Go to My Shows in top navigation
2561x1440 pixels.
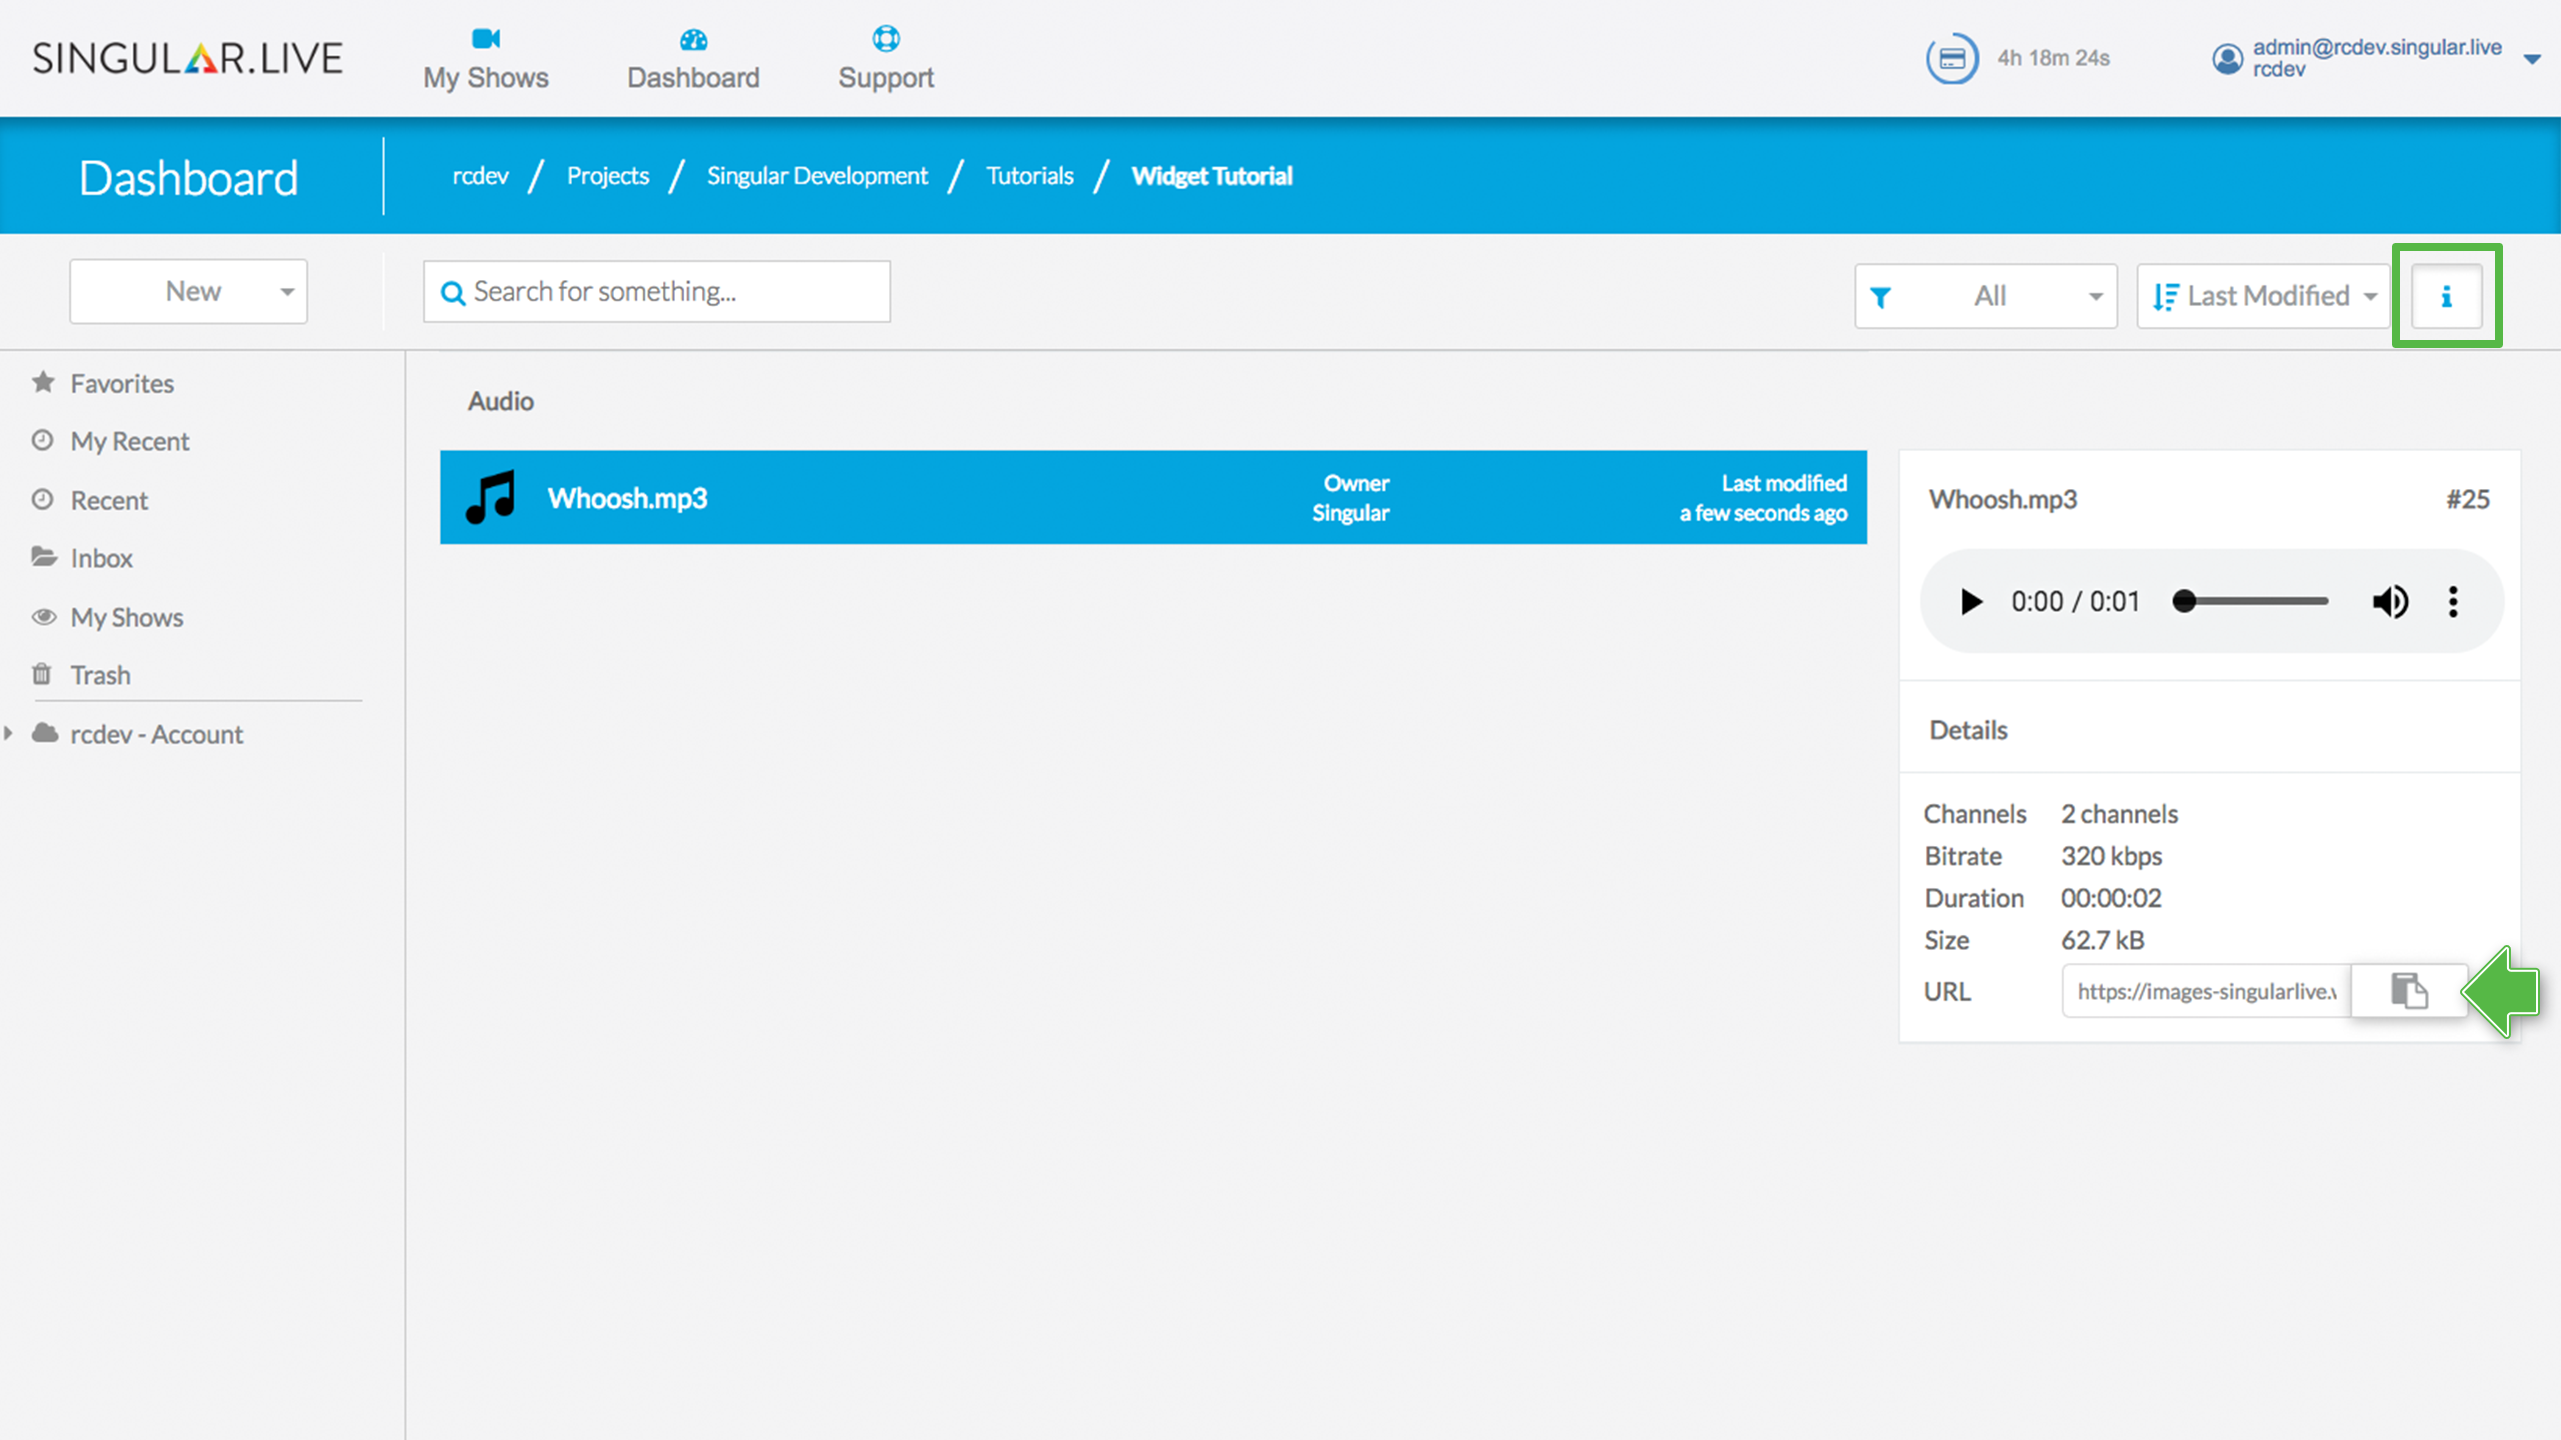tap(485, 58)
